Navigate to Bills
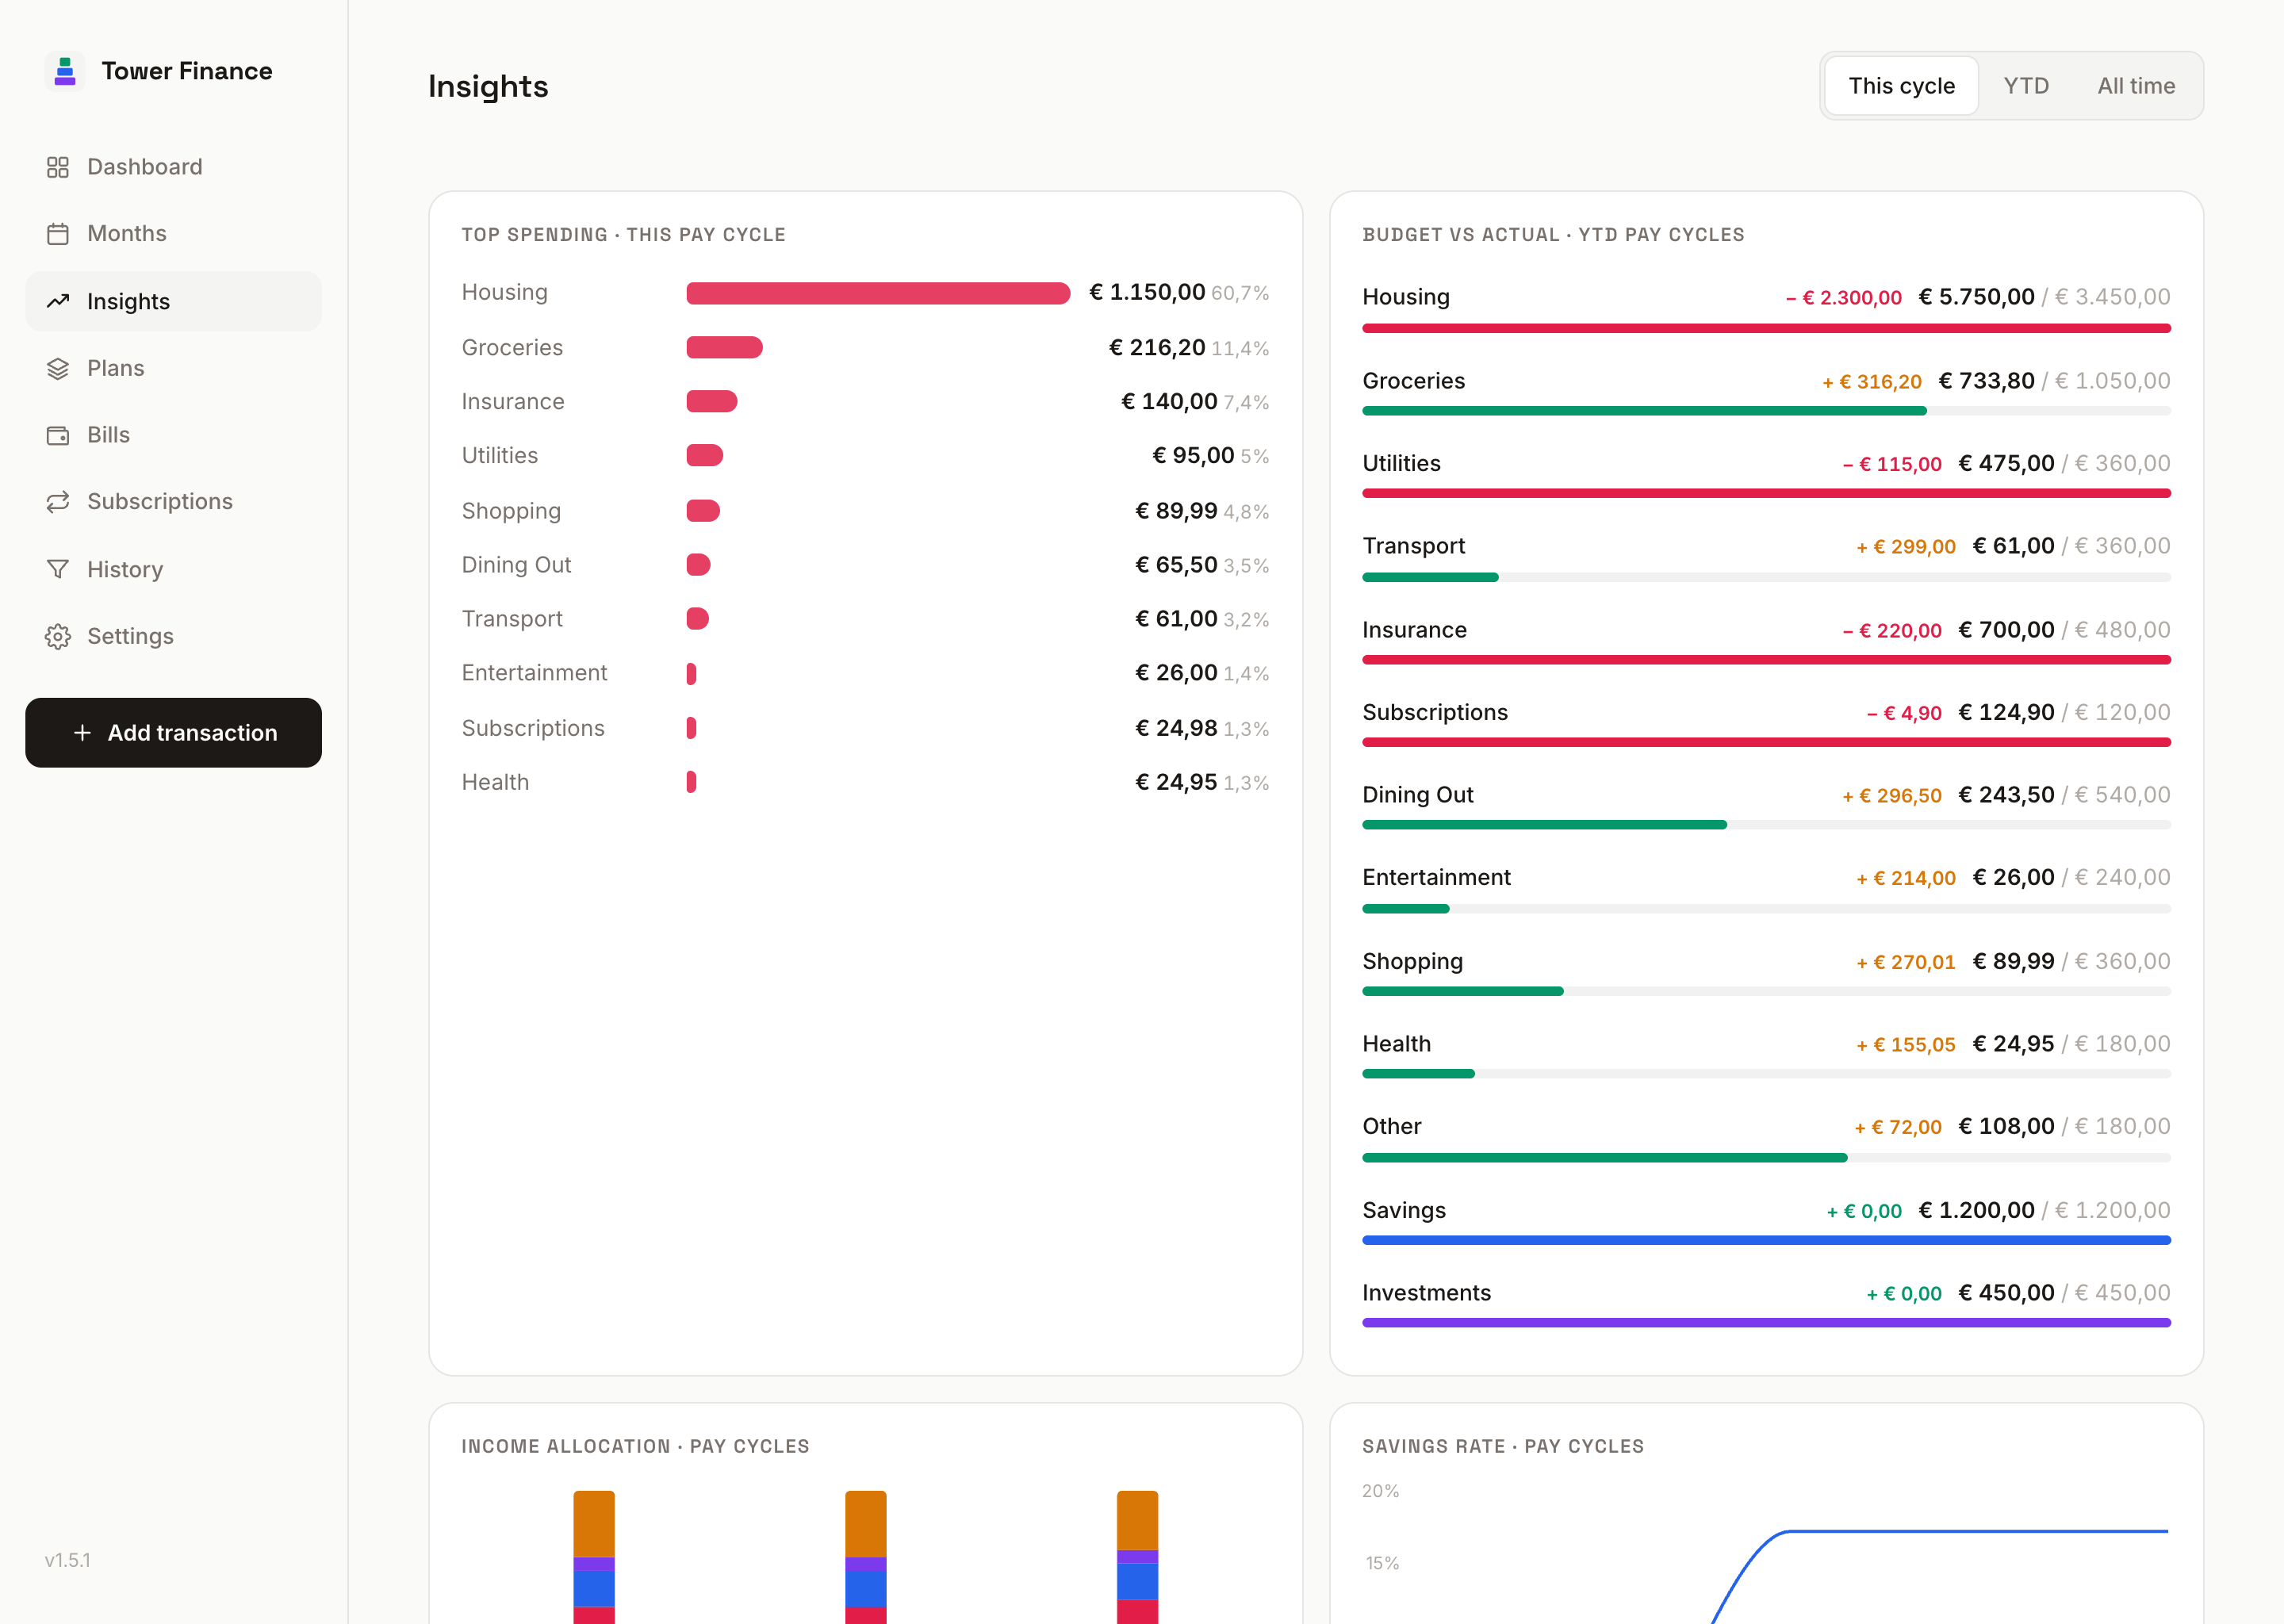The width and height of the screenshot is (2284, 1624). click(x=173, y=435)
